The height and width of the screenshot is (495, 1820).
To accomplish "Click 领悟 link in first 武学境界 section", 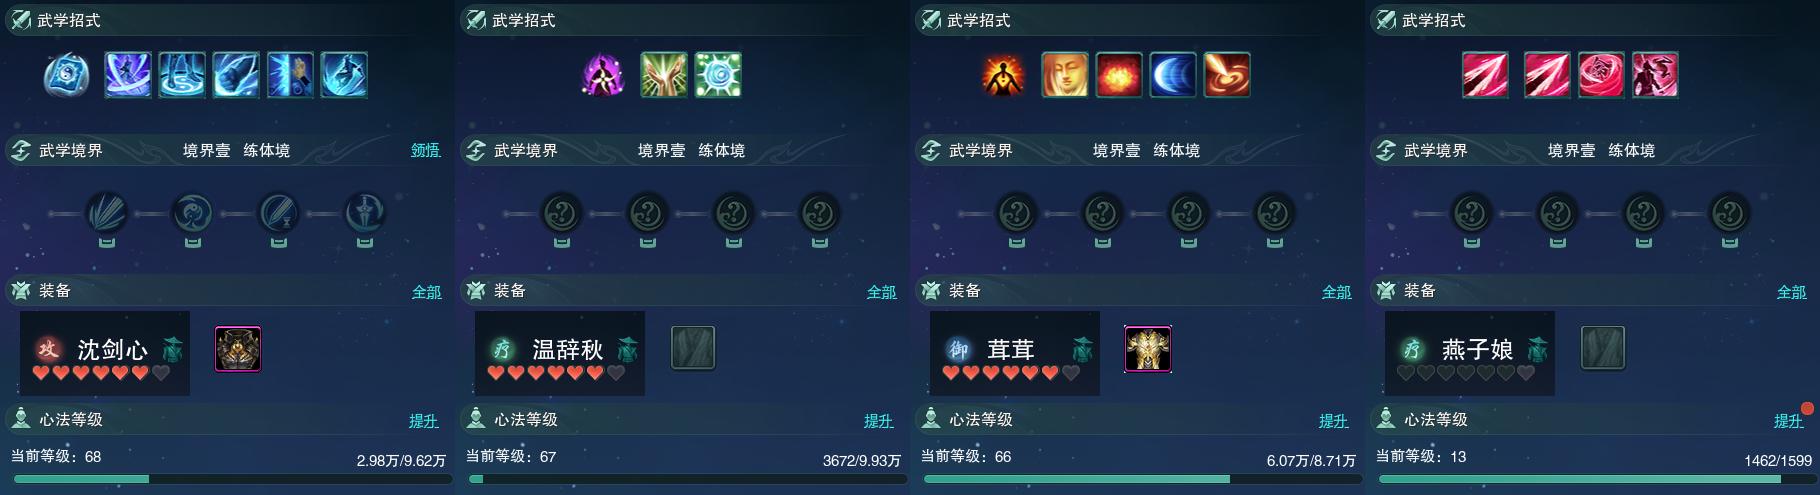I will coord(425,150).
